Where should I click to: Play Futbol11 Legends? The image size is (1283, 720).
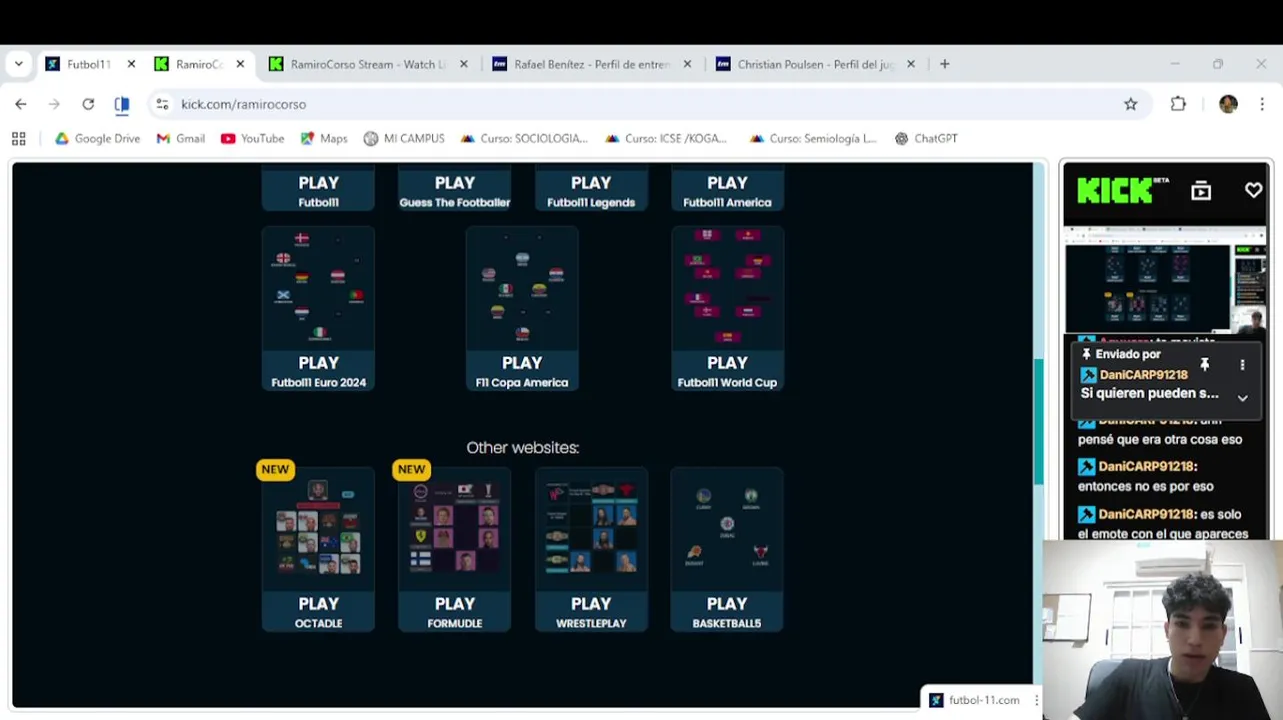point(591,191)
